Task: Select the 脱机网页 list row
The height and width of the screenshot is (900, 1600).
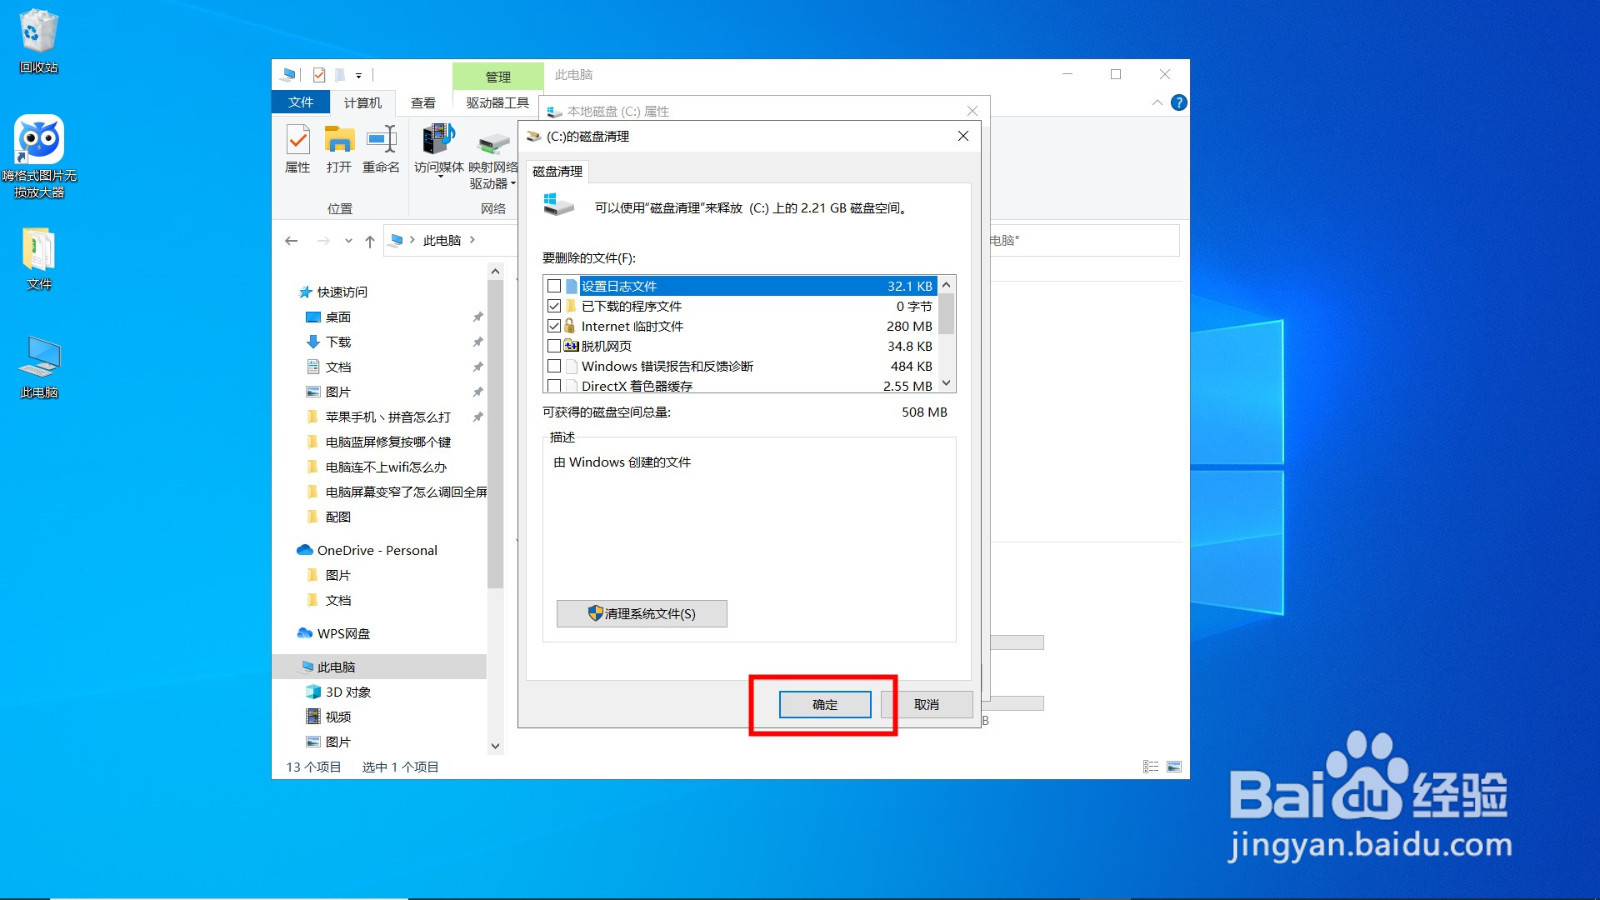Action: (740, 346)
